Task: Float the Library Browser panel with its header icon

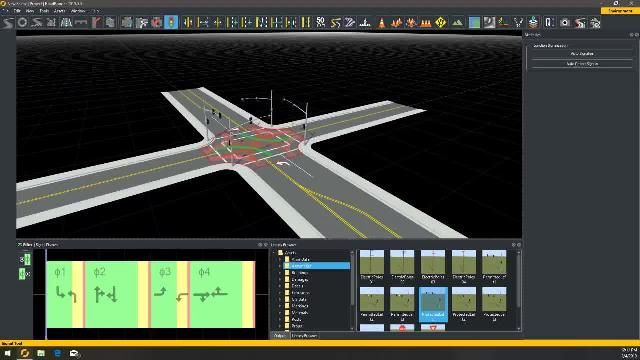Action: coord(513,245)
